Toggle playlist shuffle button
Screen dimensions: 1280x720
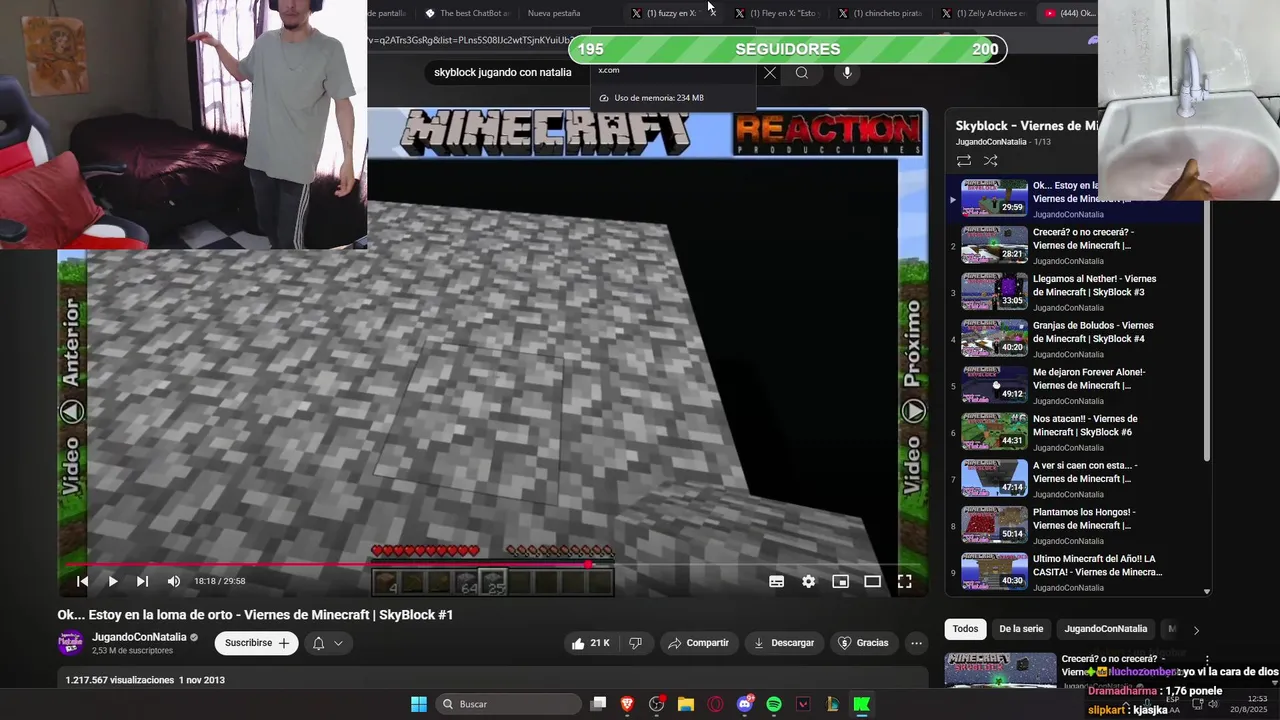click(x=990, y=161)
